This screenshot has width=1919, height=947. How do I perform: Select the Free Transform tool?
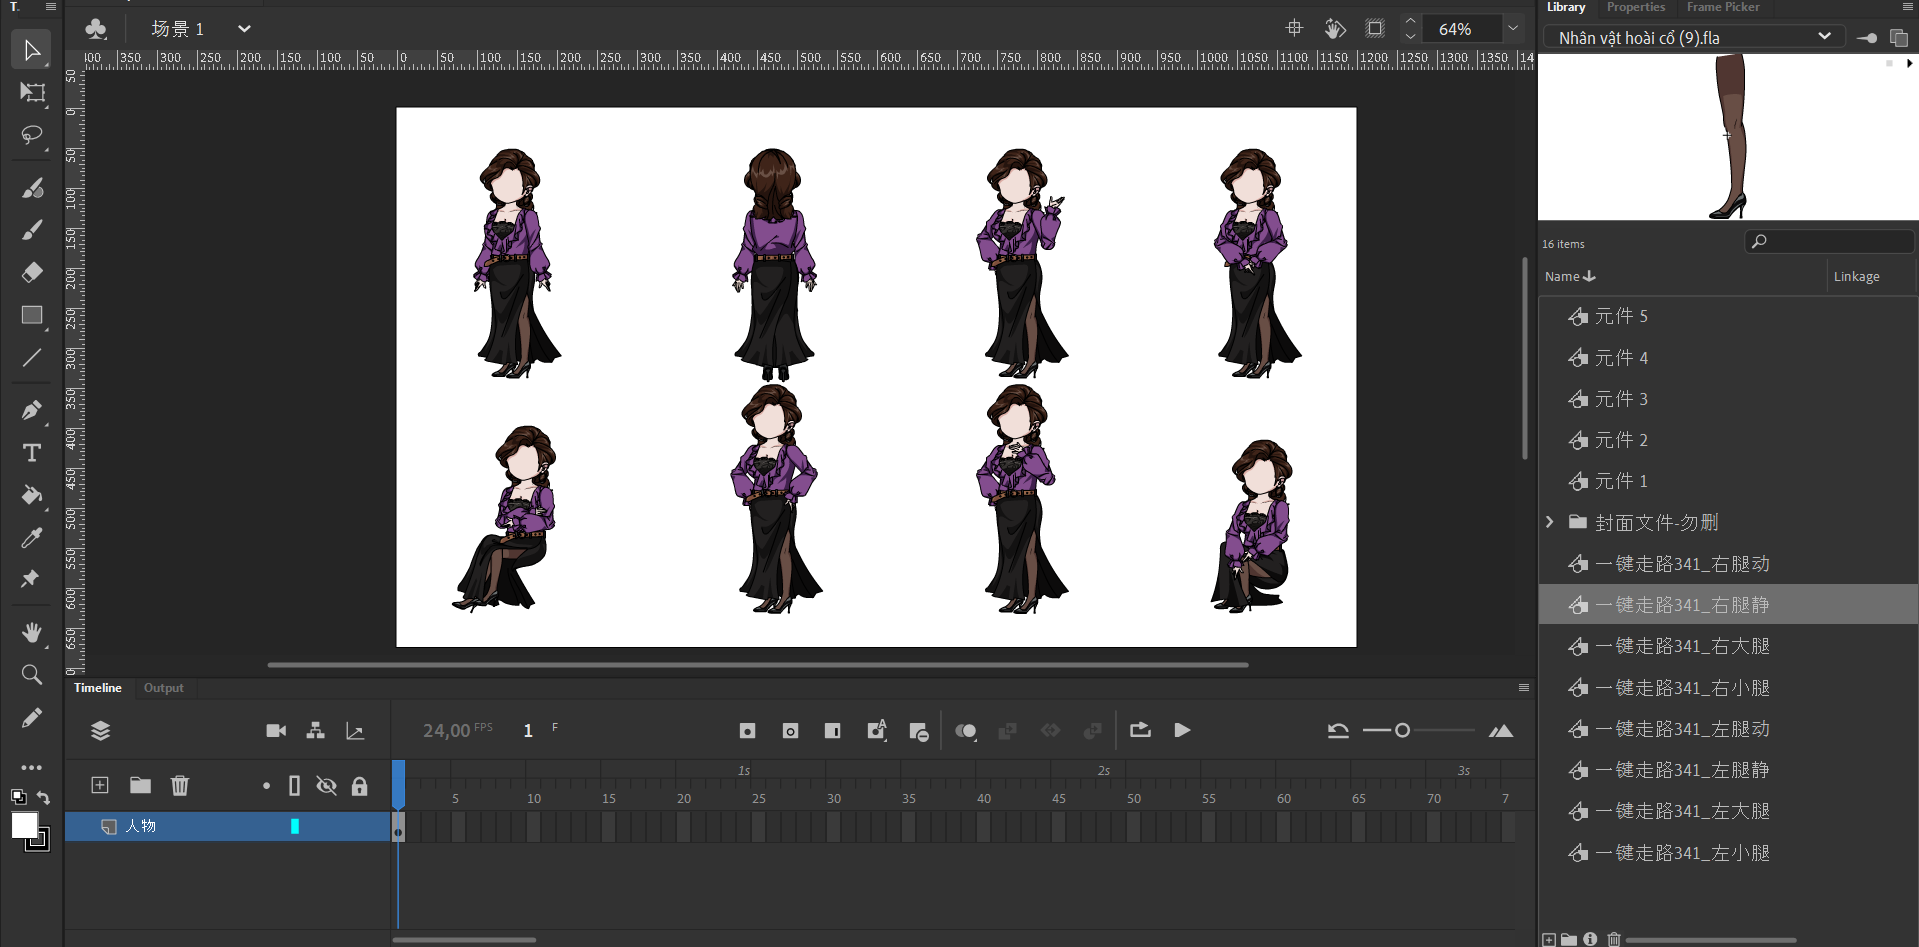click(32, 93)
